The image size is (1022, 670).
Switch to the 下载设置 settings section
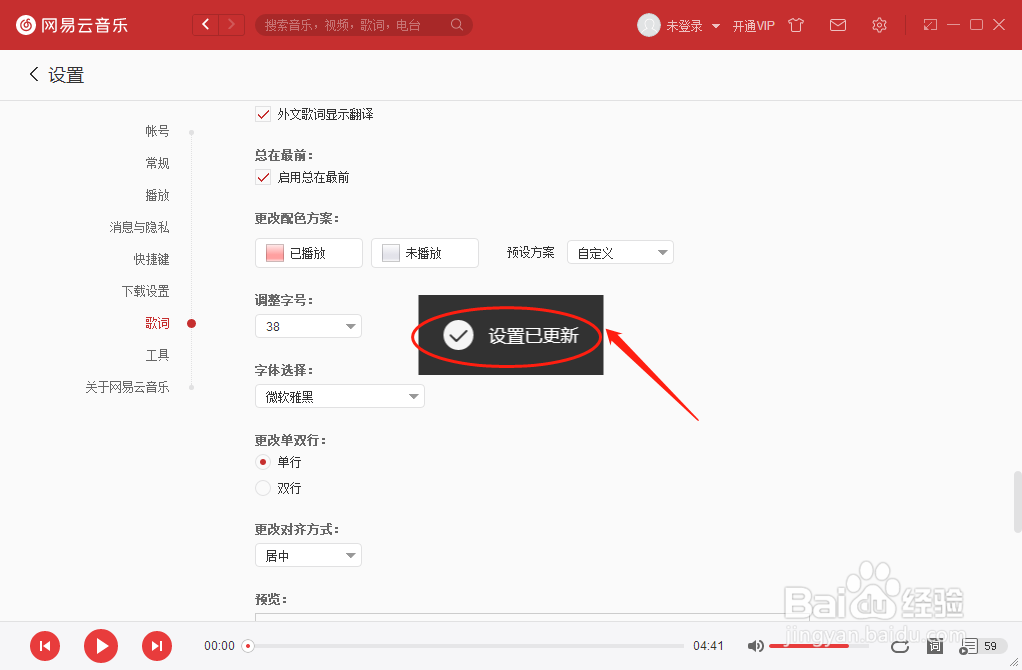coord(145,290)
